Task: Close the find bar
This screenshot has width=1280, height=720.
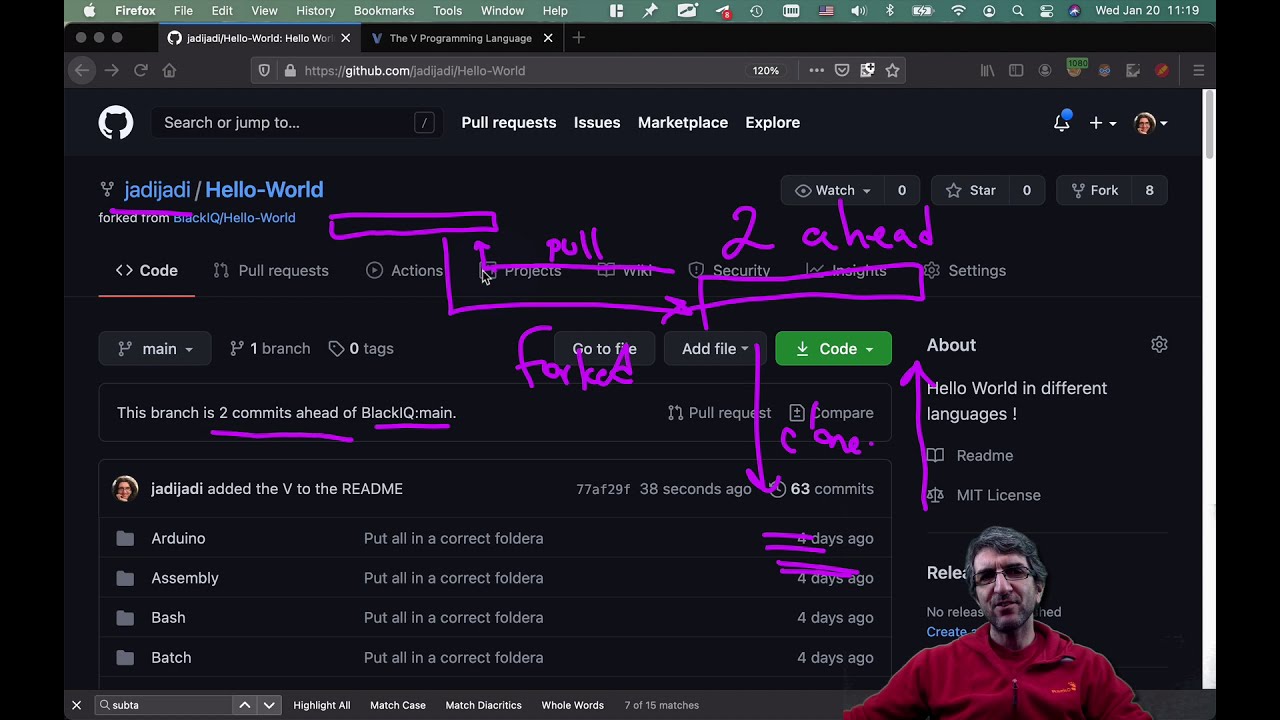Action: click(76, 705)
